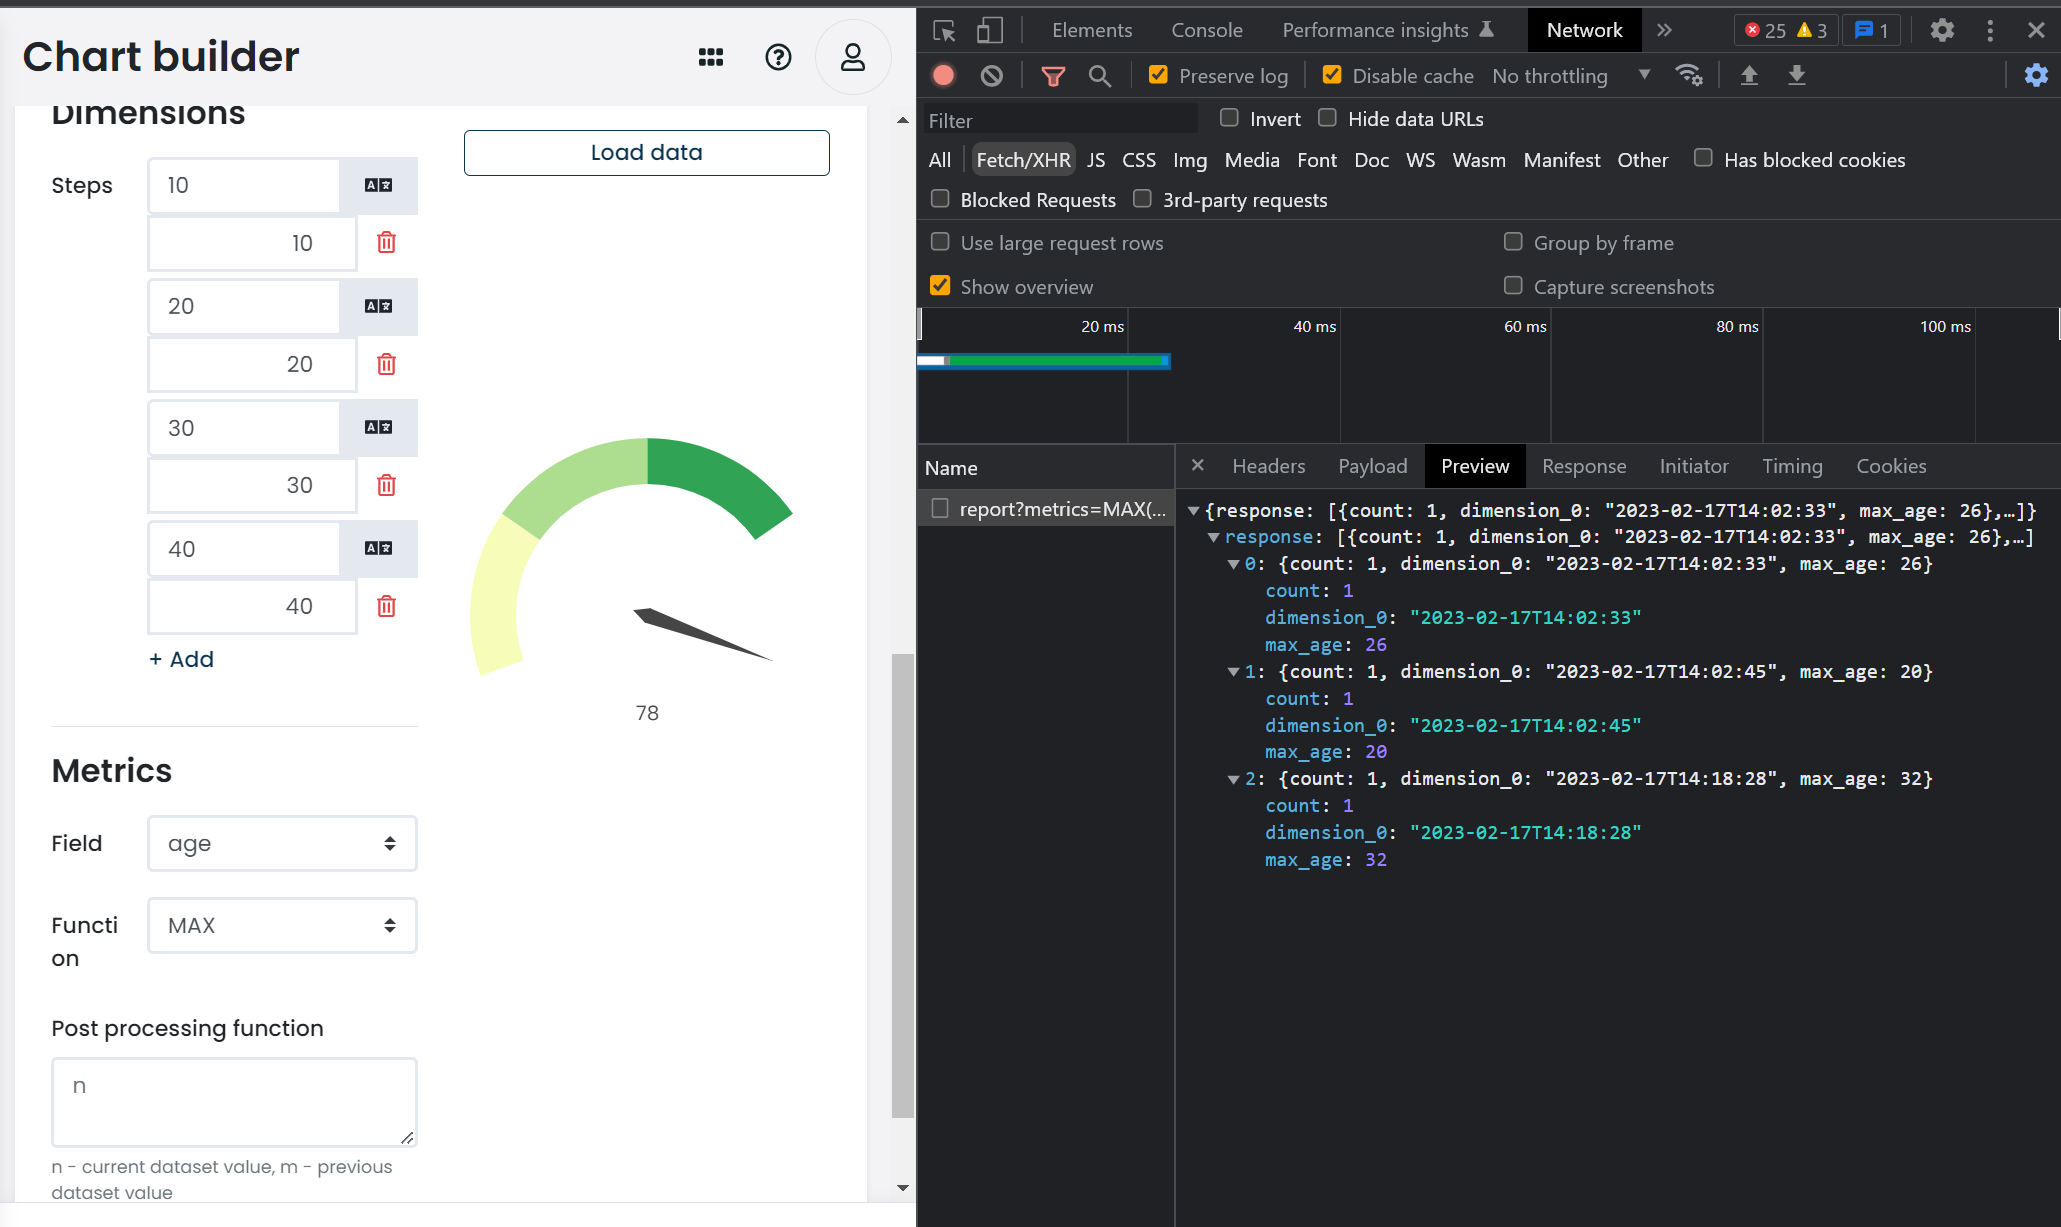Stop recording network log
Screen dimensions: 2061x1227
point(943,76)
